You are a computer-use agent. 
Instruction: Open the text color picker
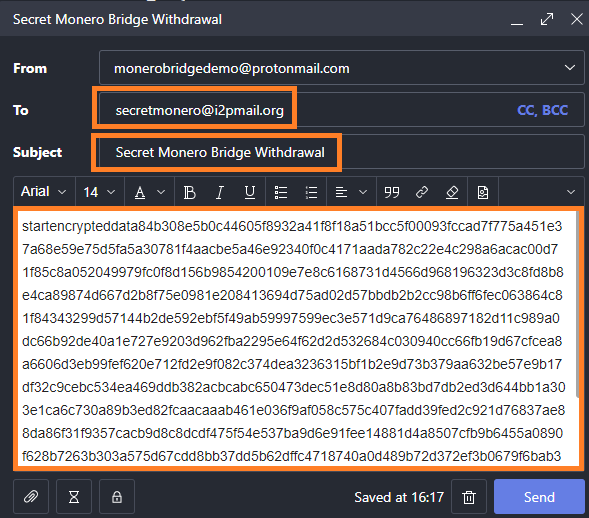point(150,192)
